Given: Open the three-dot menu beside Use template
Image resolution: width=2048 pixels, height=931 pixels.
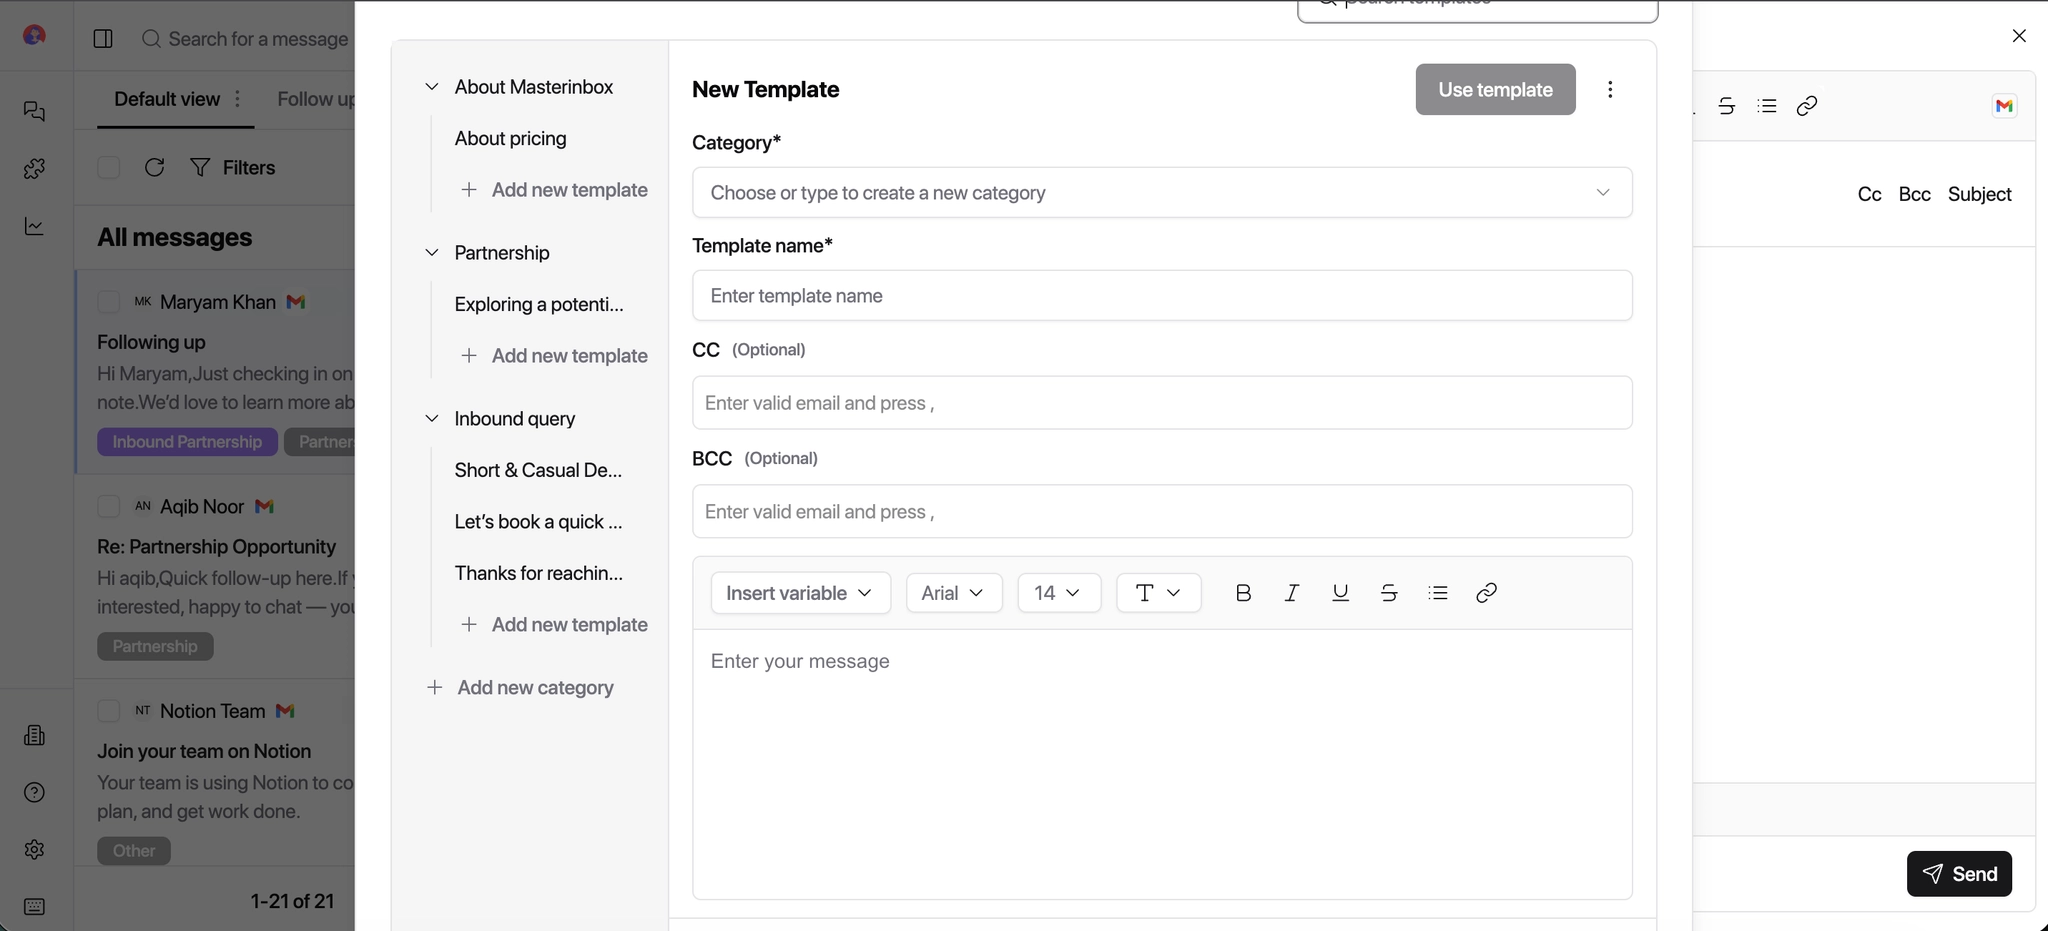Looking at the screenshot, I should click(x=1610, y=89).
